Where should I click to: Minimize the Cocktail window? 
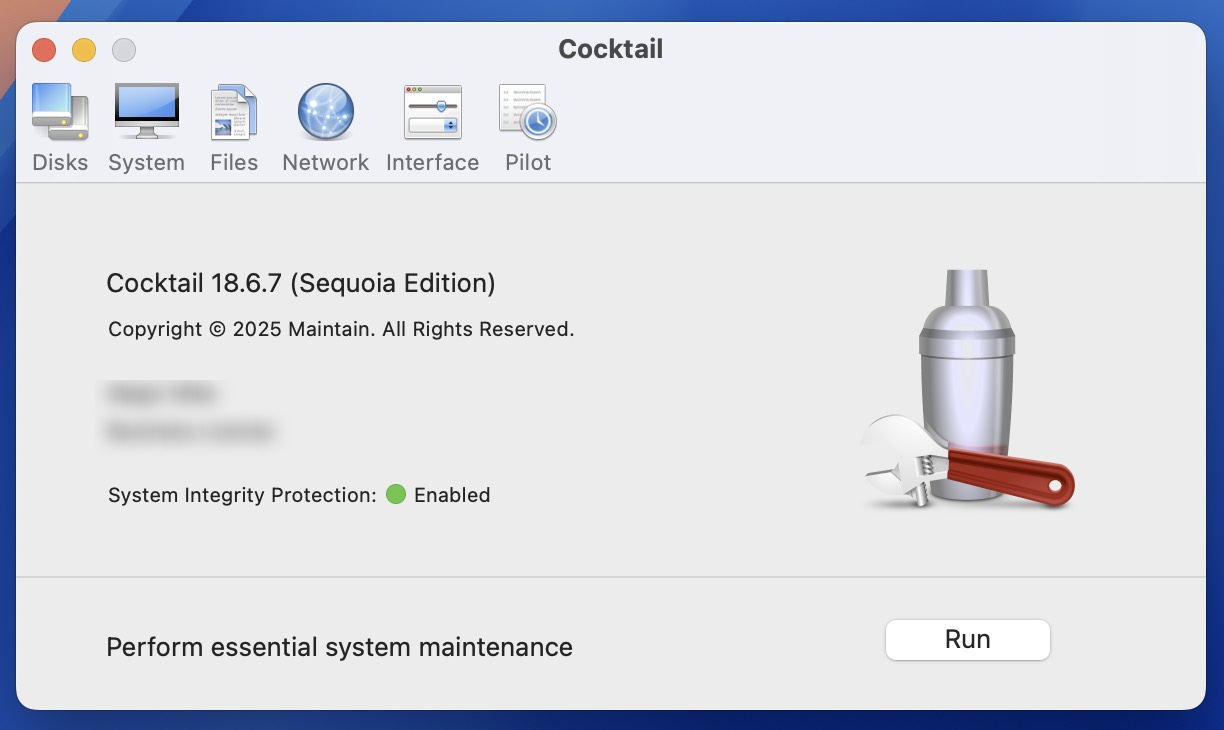[x=84, y=48]
